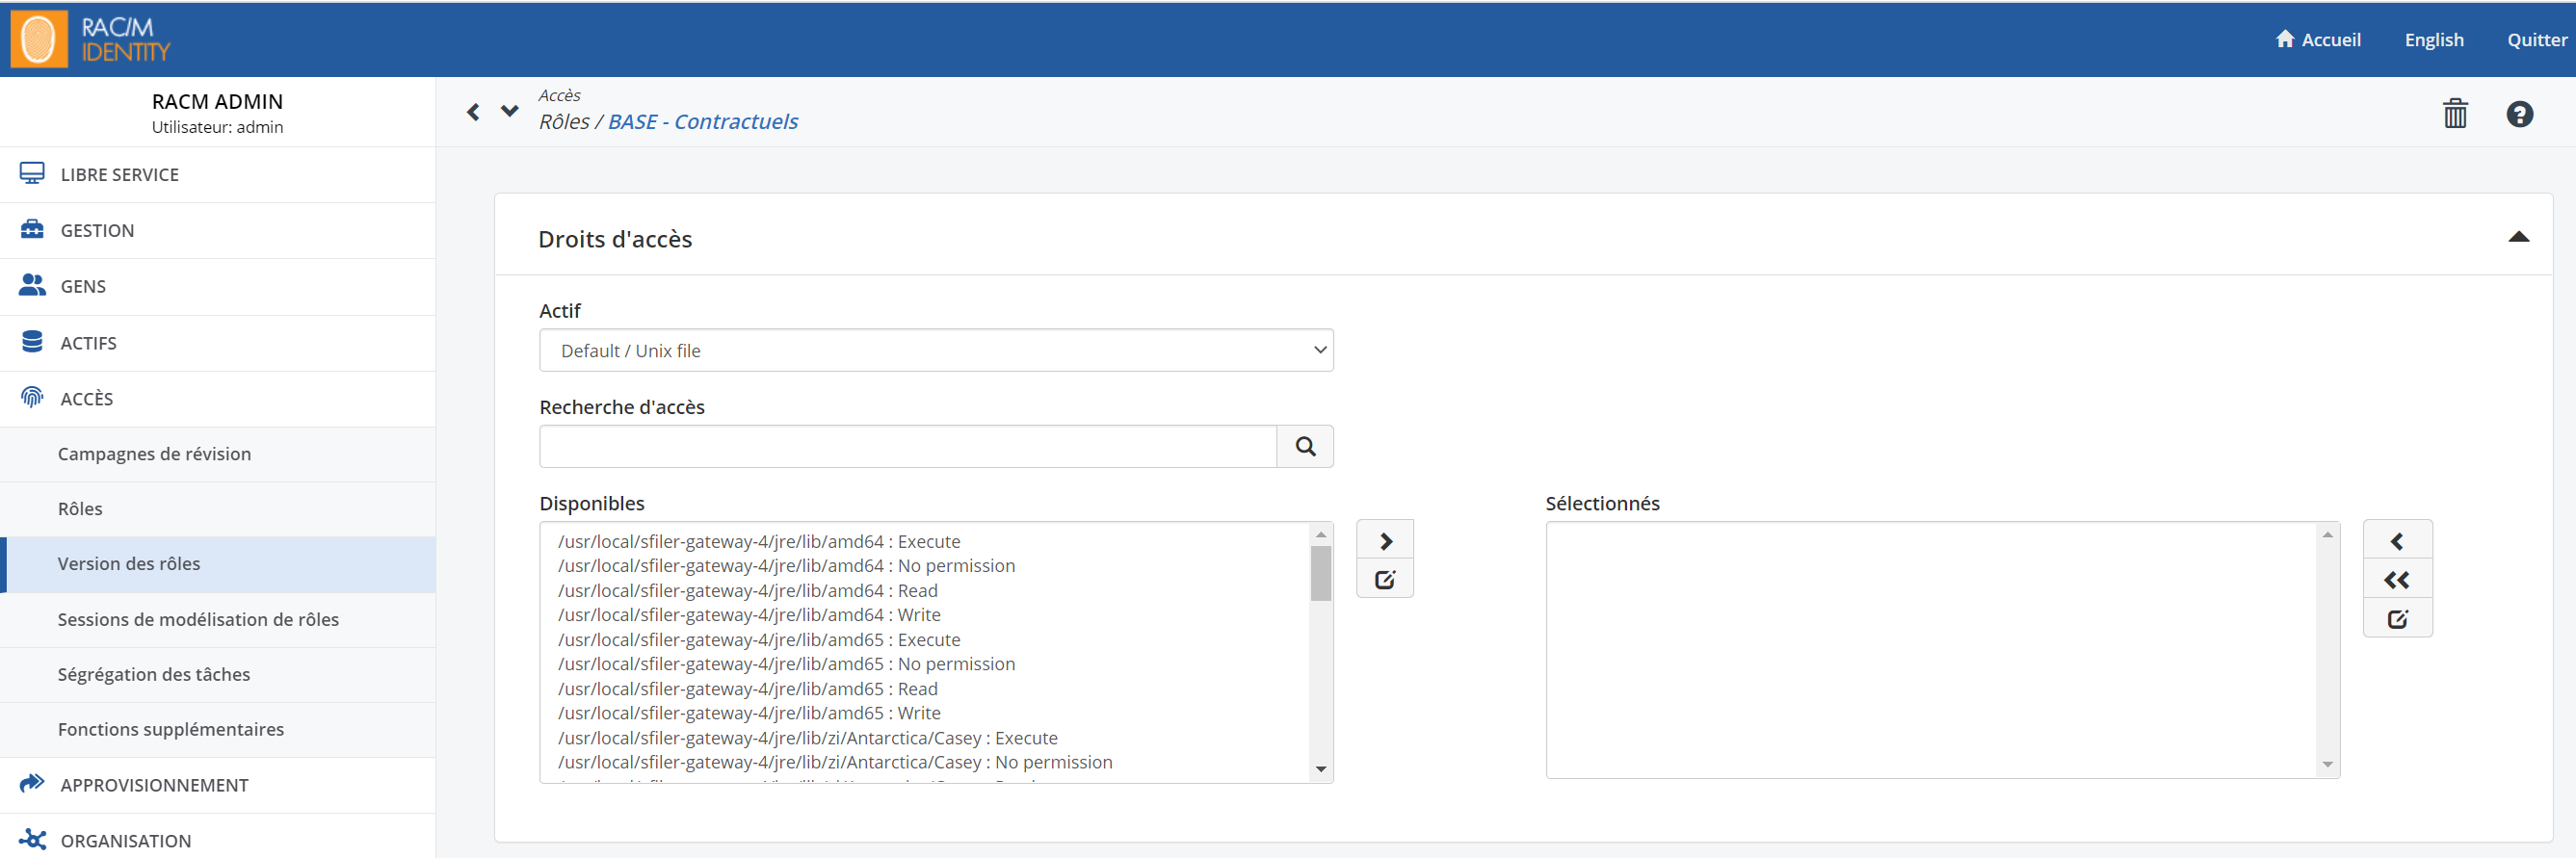Select Antarctica/Casey : No permission entry
The height and width of the screenshot is (858, 2576).
coord(835,762)
